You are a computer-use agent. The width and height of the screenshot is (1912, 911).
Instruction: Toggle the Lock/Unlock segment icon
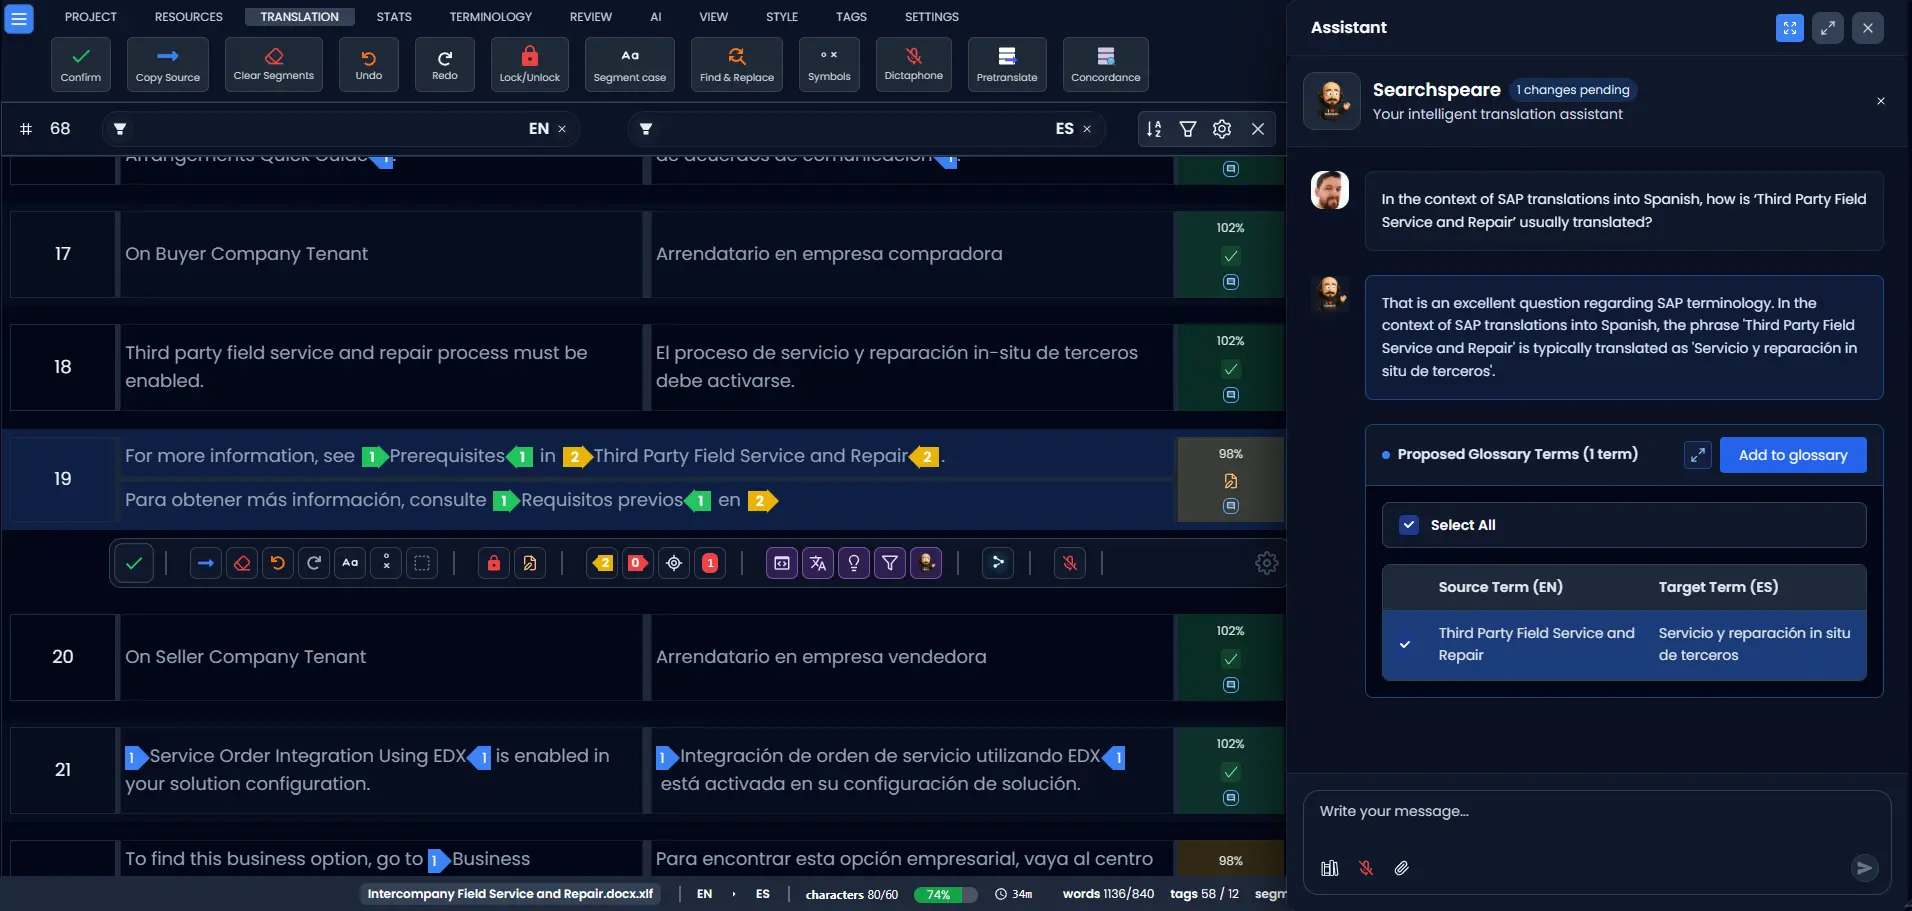pos(530,63)
